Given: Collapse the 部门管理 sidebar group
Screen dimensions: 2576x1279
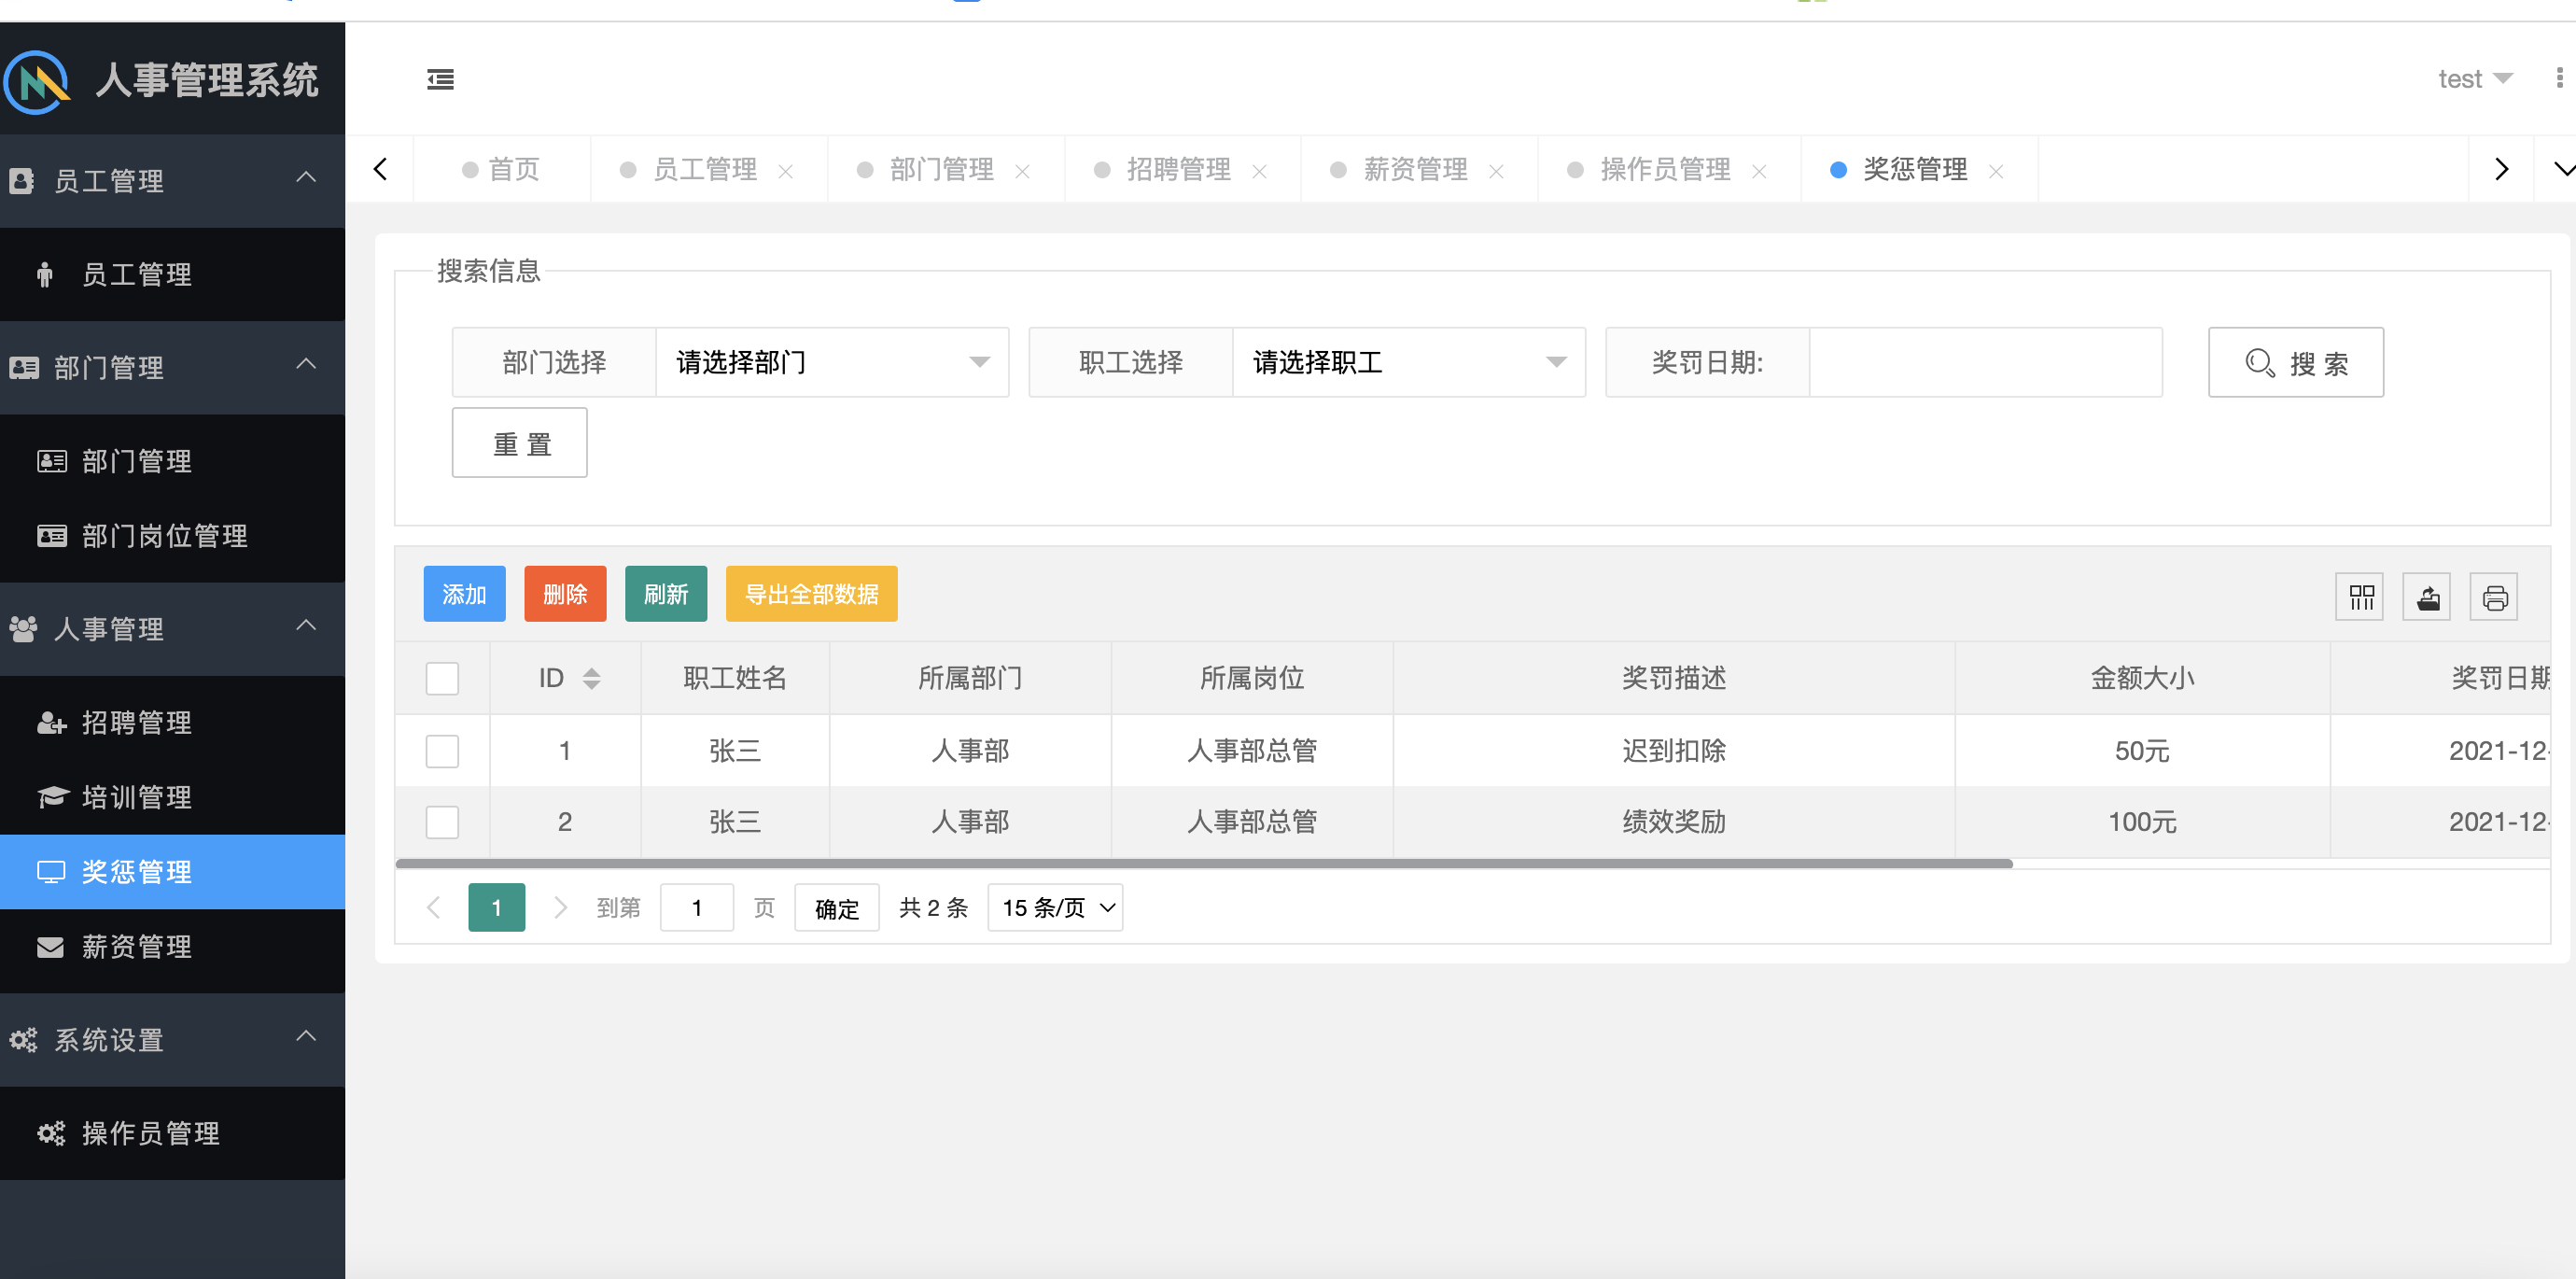Looking at the screenshot, I should 172,367.
